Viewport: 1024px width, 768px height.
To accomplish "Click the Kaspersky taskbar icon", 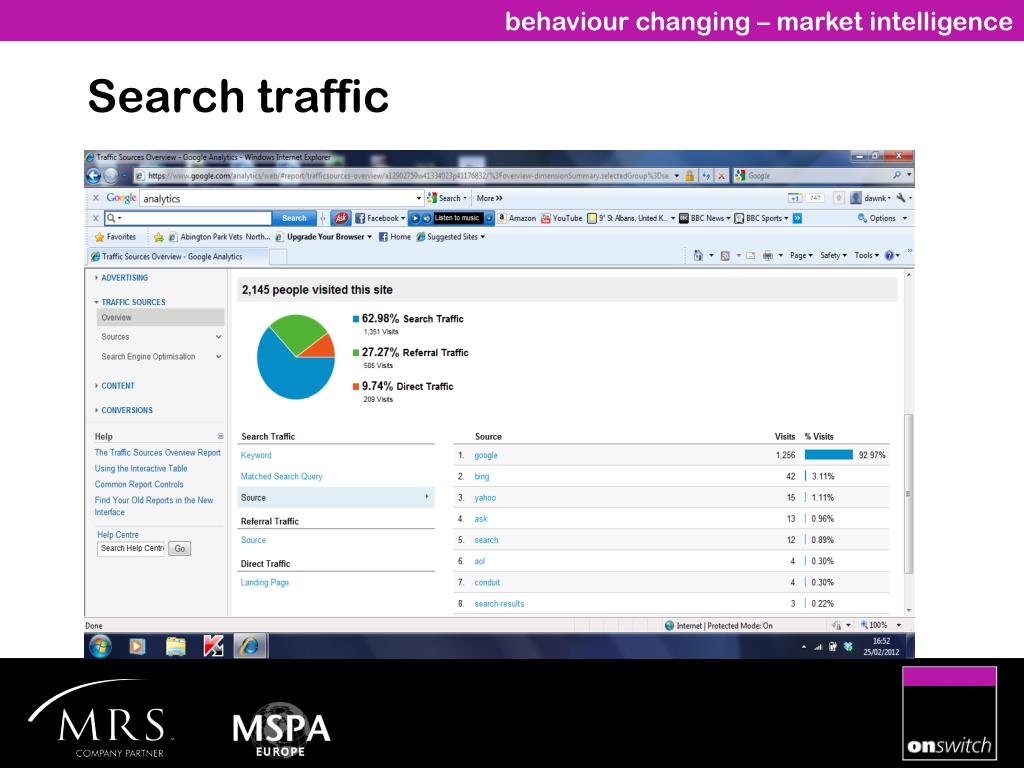I will point(213,647).
